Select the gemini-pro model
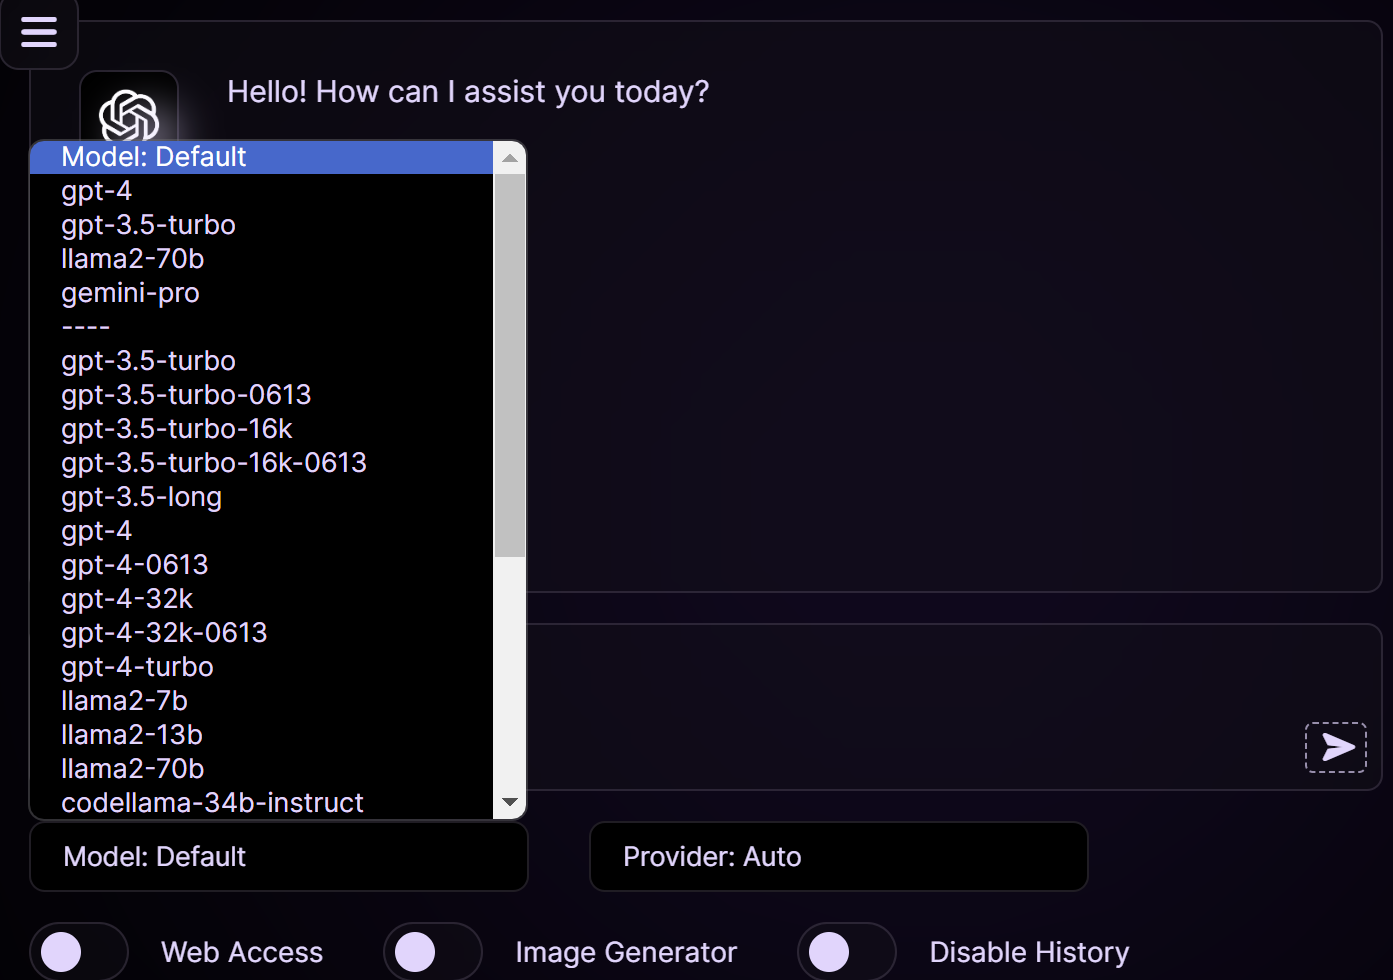The height and width of the screenshot is (980, 1393). (262, 293)
